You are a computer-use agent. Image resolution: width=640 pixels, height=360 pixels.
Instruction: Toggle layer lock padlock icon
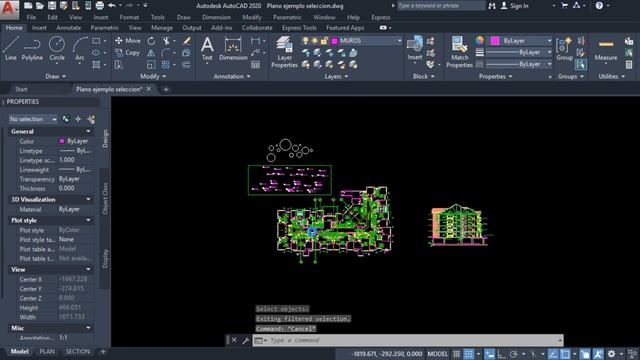point(324,41)
